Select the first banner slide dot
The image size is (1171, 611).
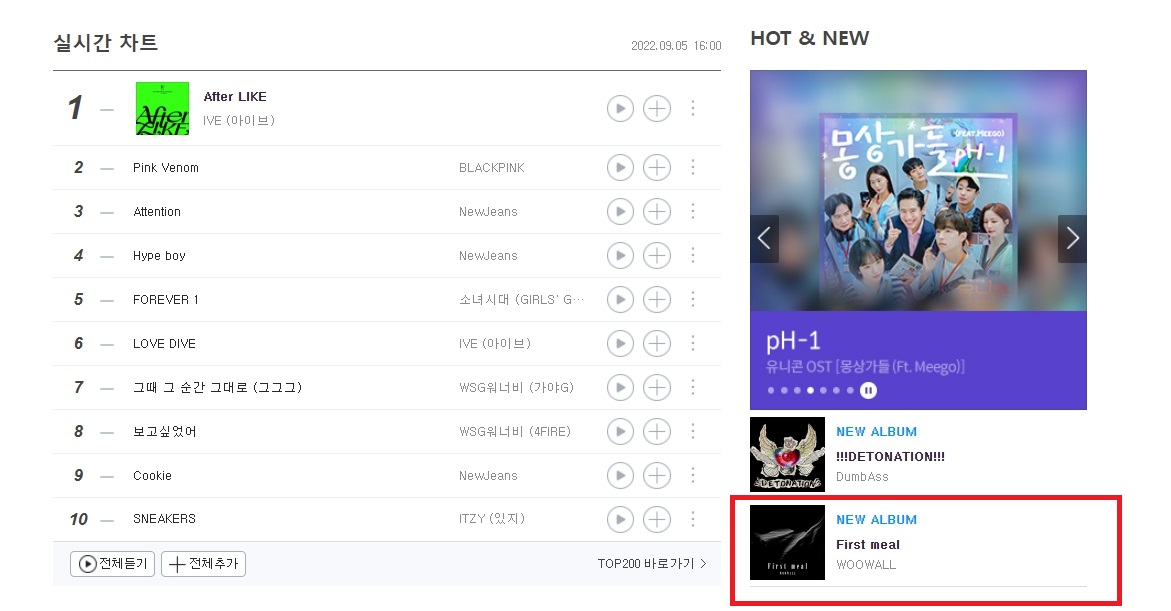click(x=771, y=390)
